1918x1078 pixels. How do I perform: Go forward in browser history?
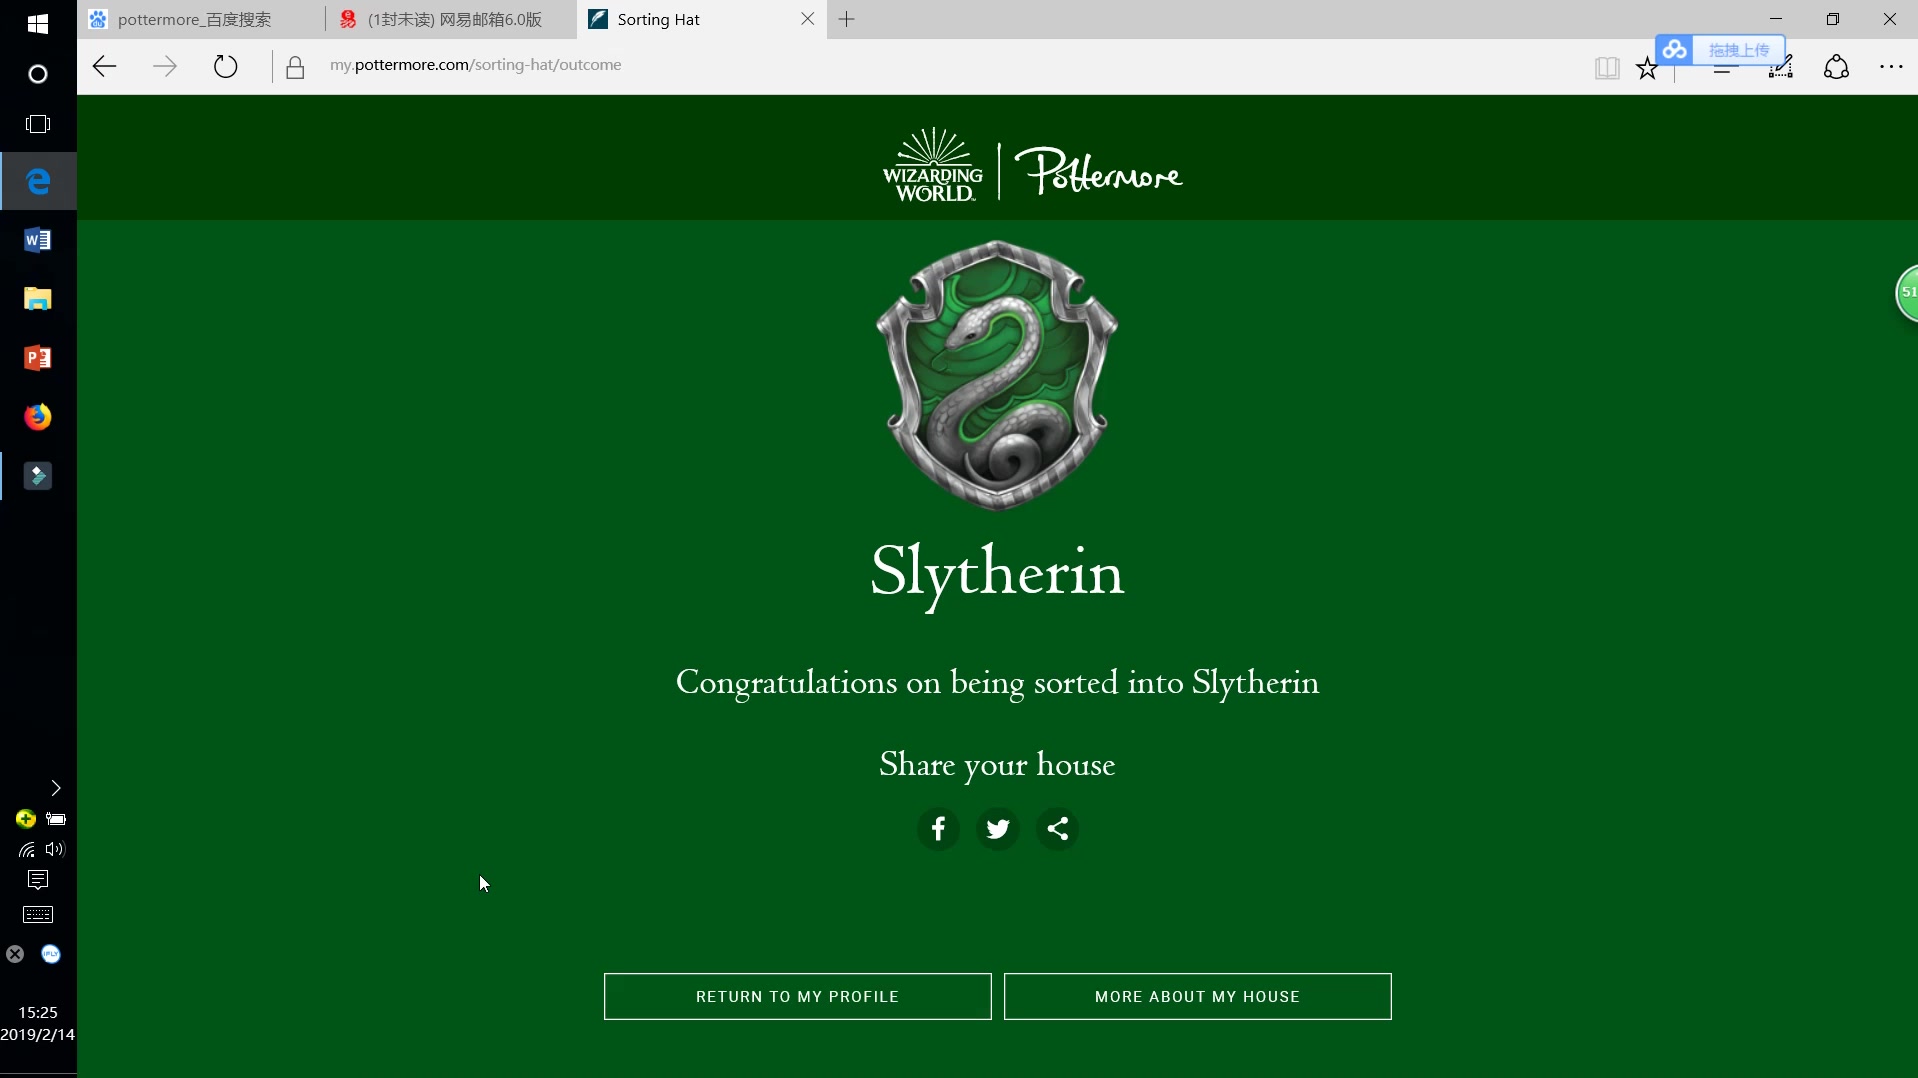tap(165, 67)
